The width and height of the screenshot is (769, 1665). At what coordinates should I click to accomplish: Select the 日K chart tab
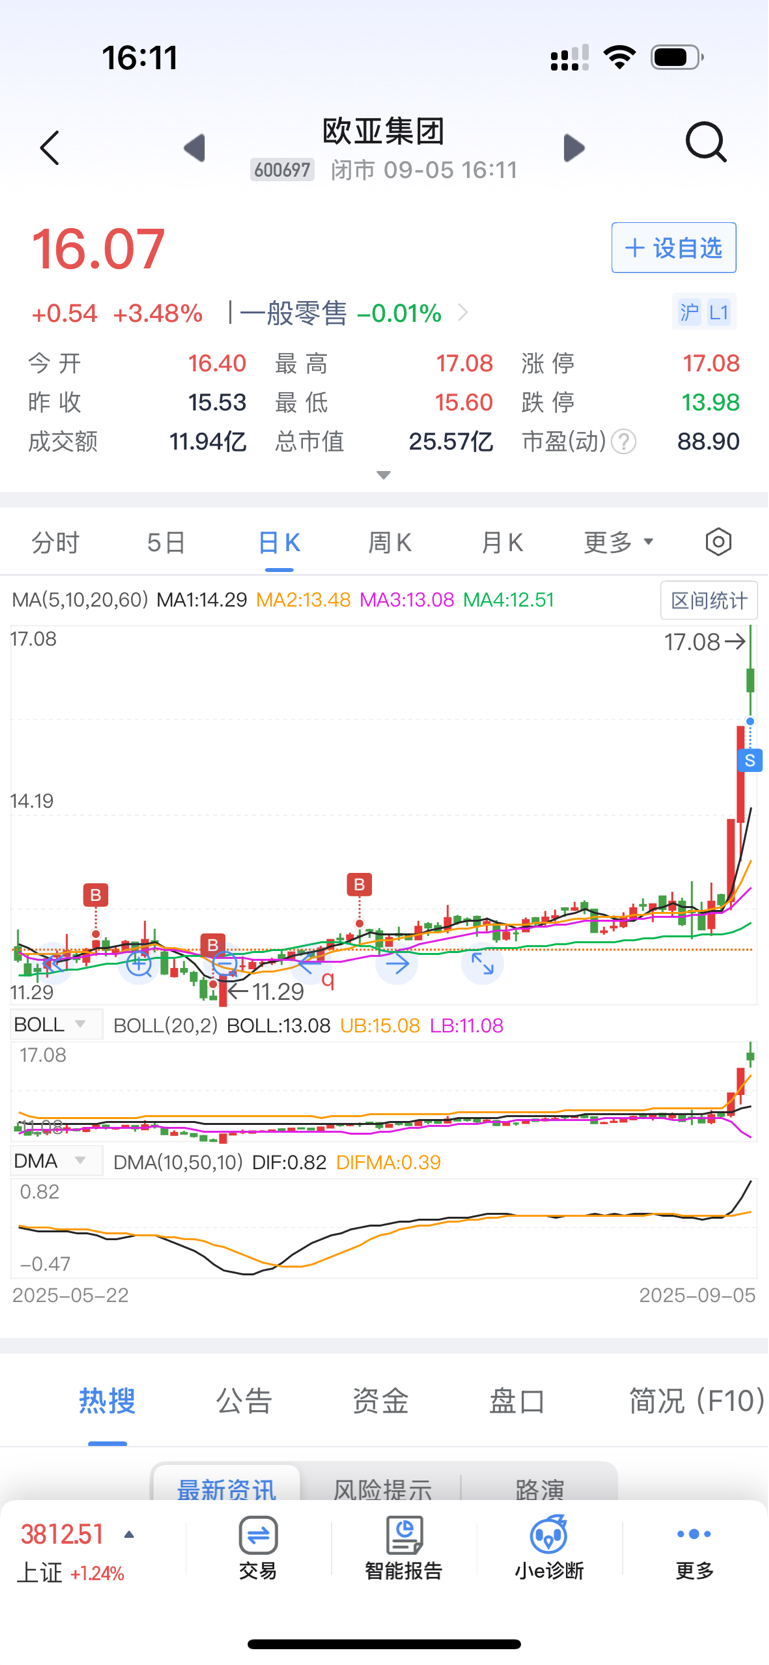[279, 543]
